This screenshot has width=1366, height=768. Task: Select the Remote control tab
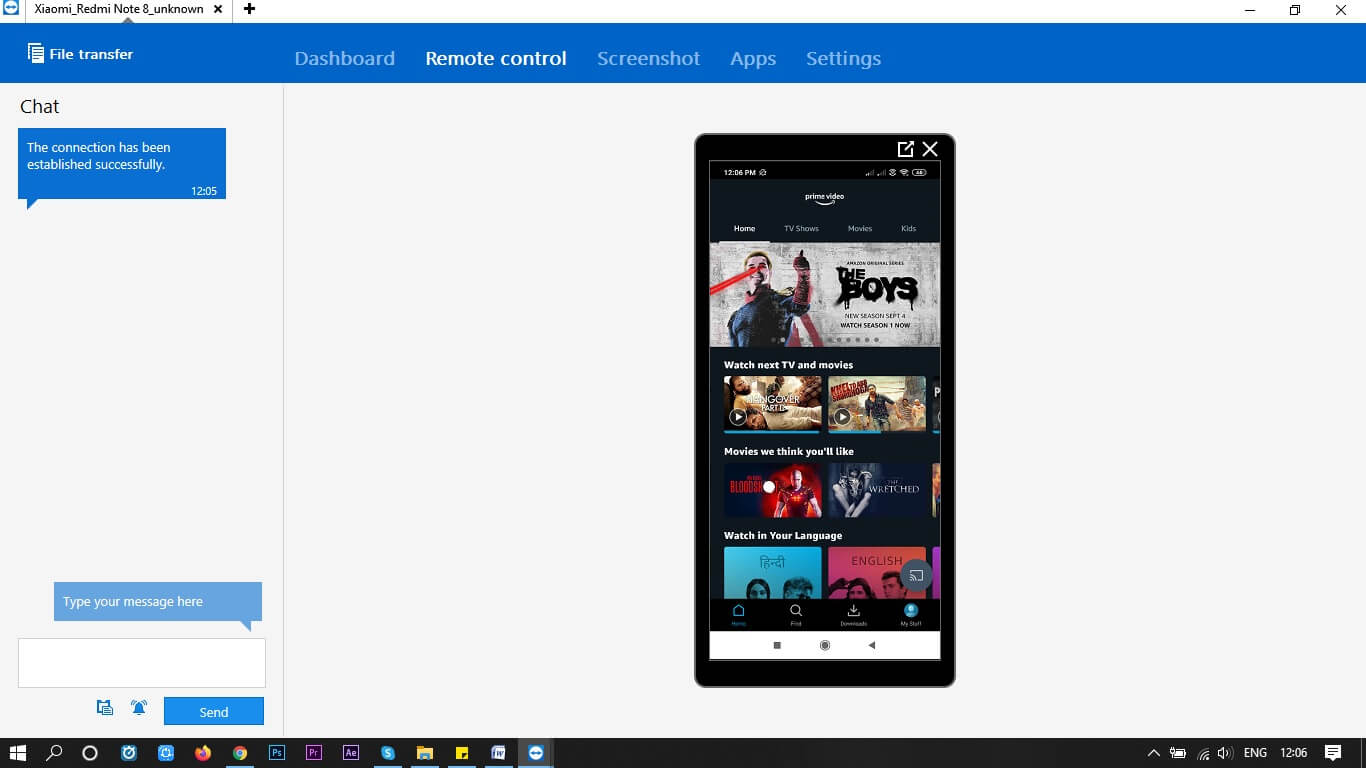pos(496,58)
